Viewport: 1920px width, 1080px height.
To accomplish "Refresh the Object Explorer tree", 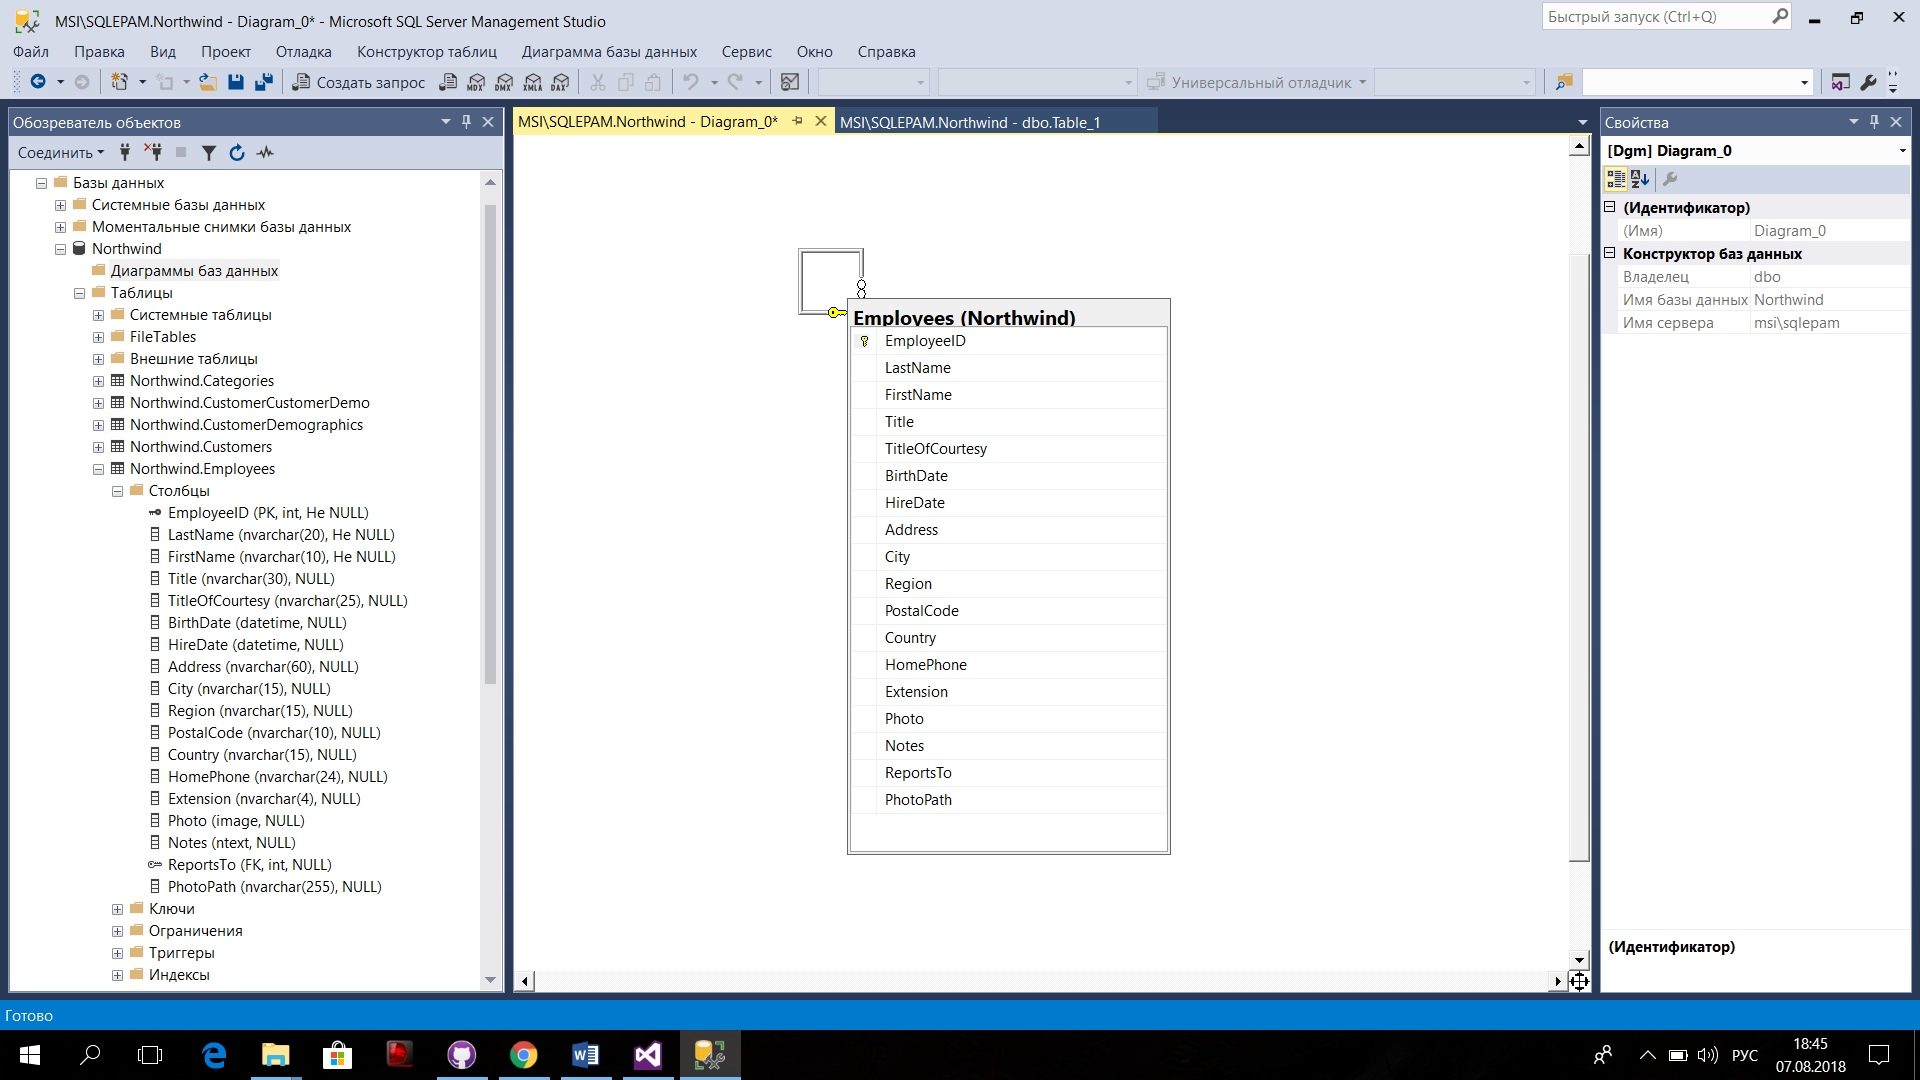I will pyautogui.click(x=237, y=152).
